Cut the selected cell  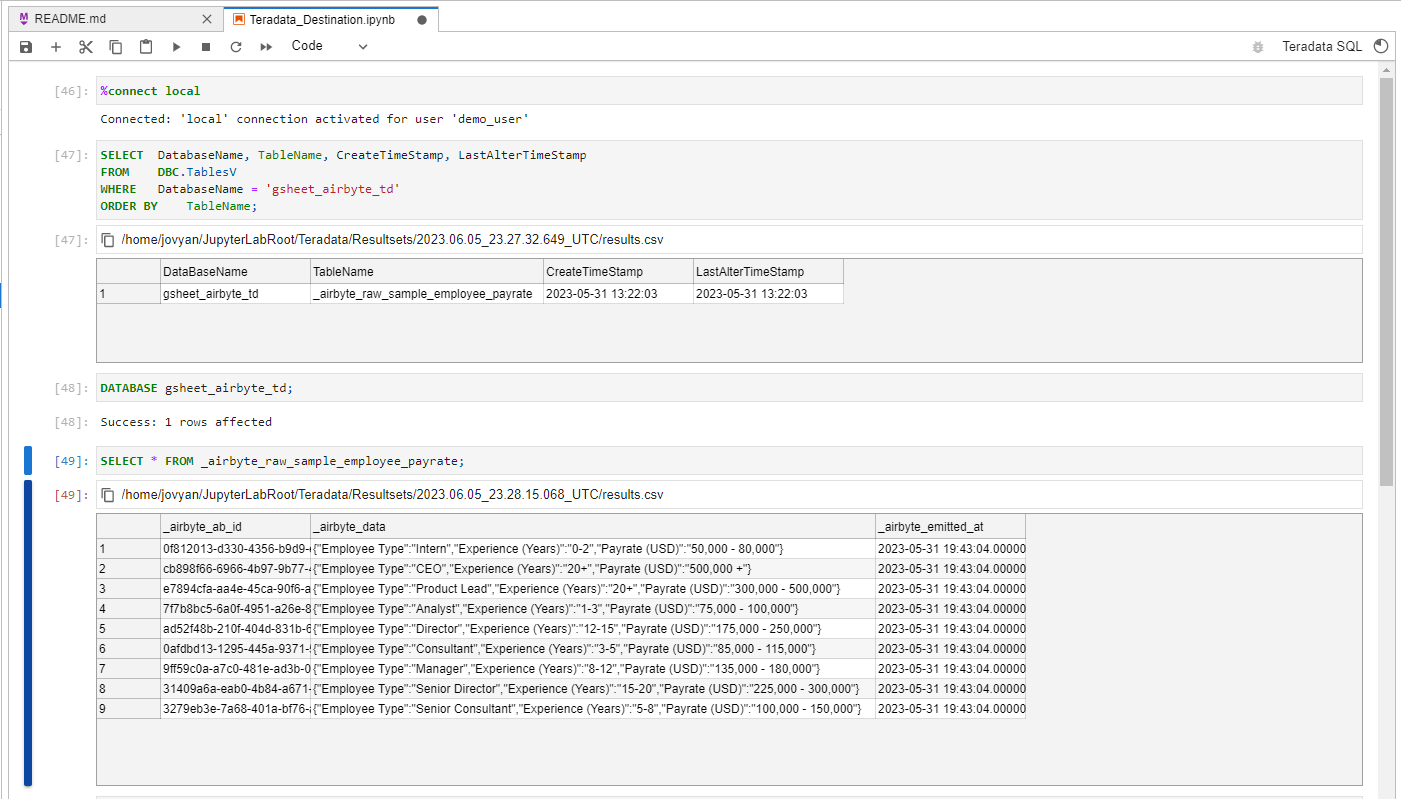pos(85,46)
